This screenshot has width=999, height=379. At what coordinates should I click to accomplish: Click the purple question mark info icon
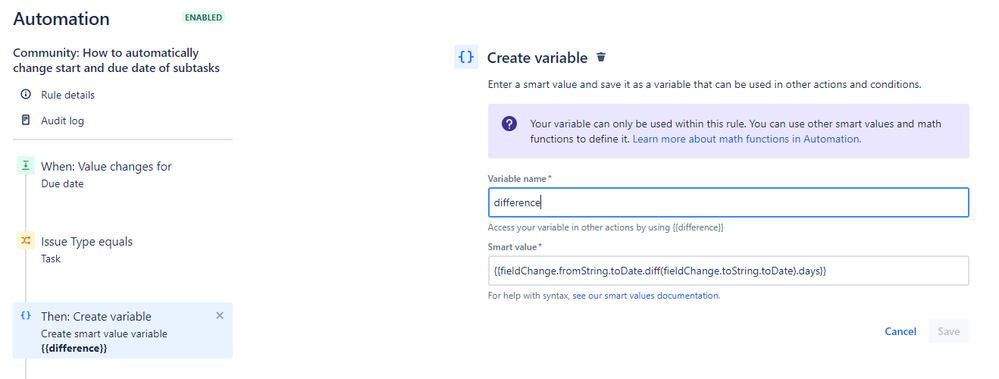point(509,124)
